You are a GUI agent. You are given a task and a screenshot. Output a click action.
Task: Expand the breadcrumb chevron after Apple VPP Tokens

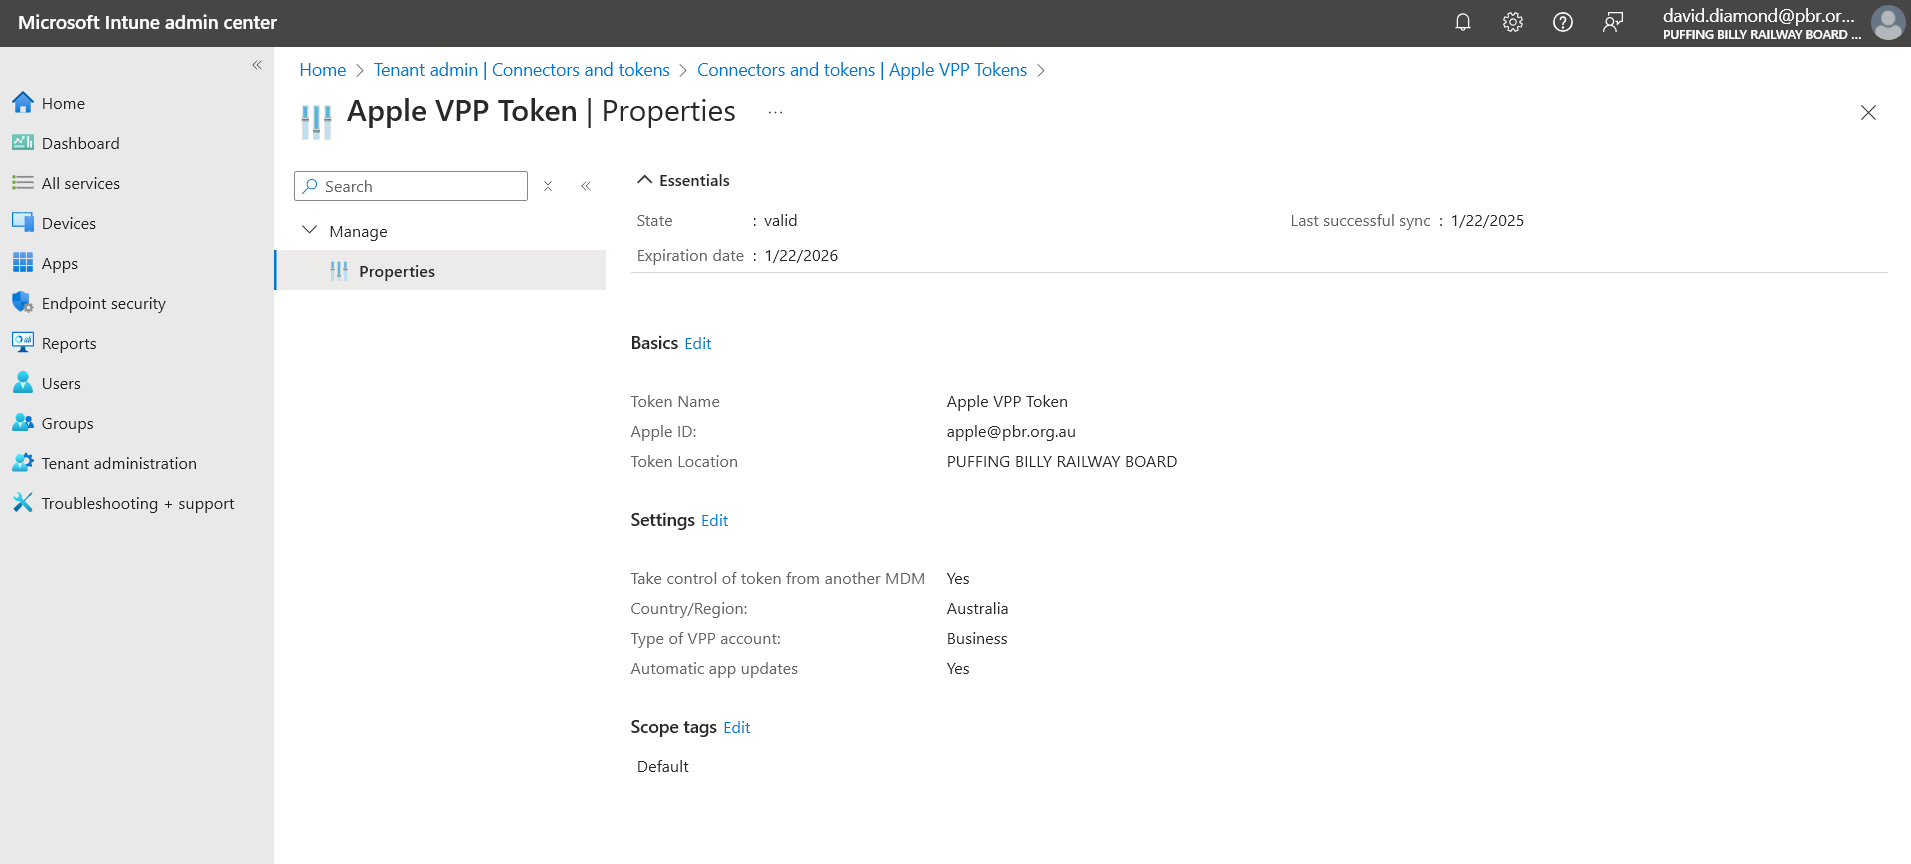pyautogui.click(x=1041, y=70)
